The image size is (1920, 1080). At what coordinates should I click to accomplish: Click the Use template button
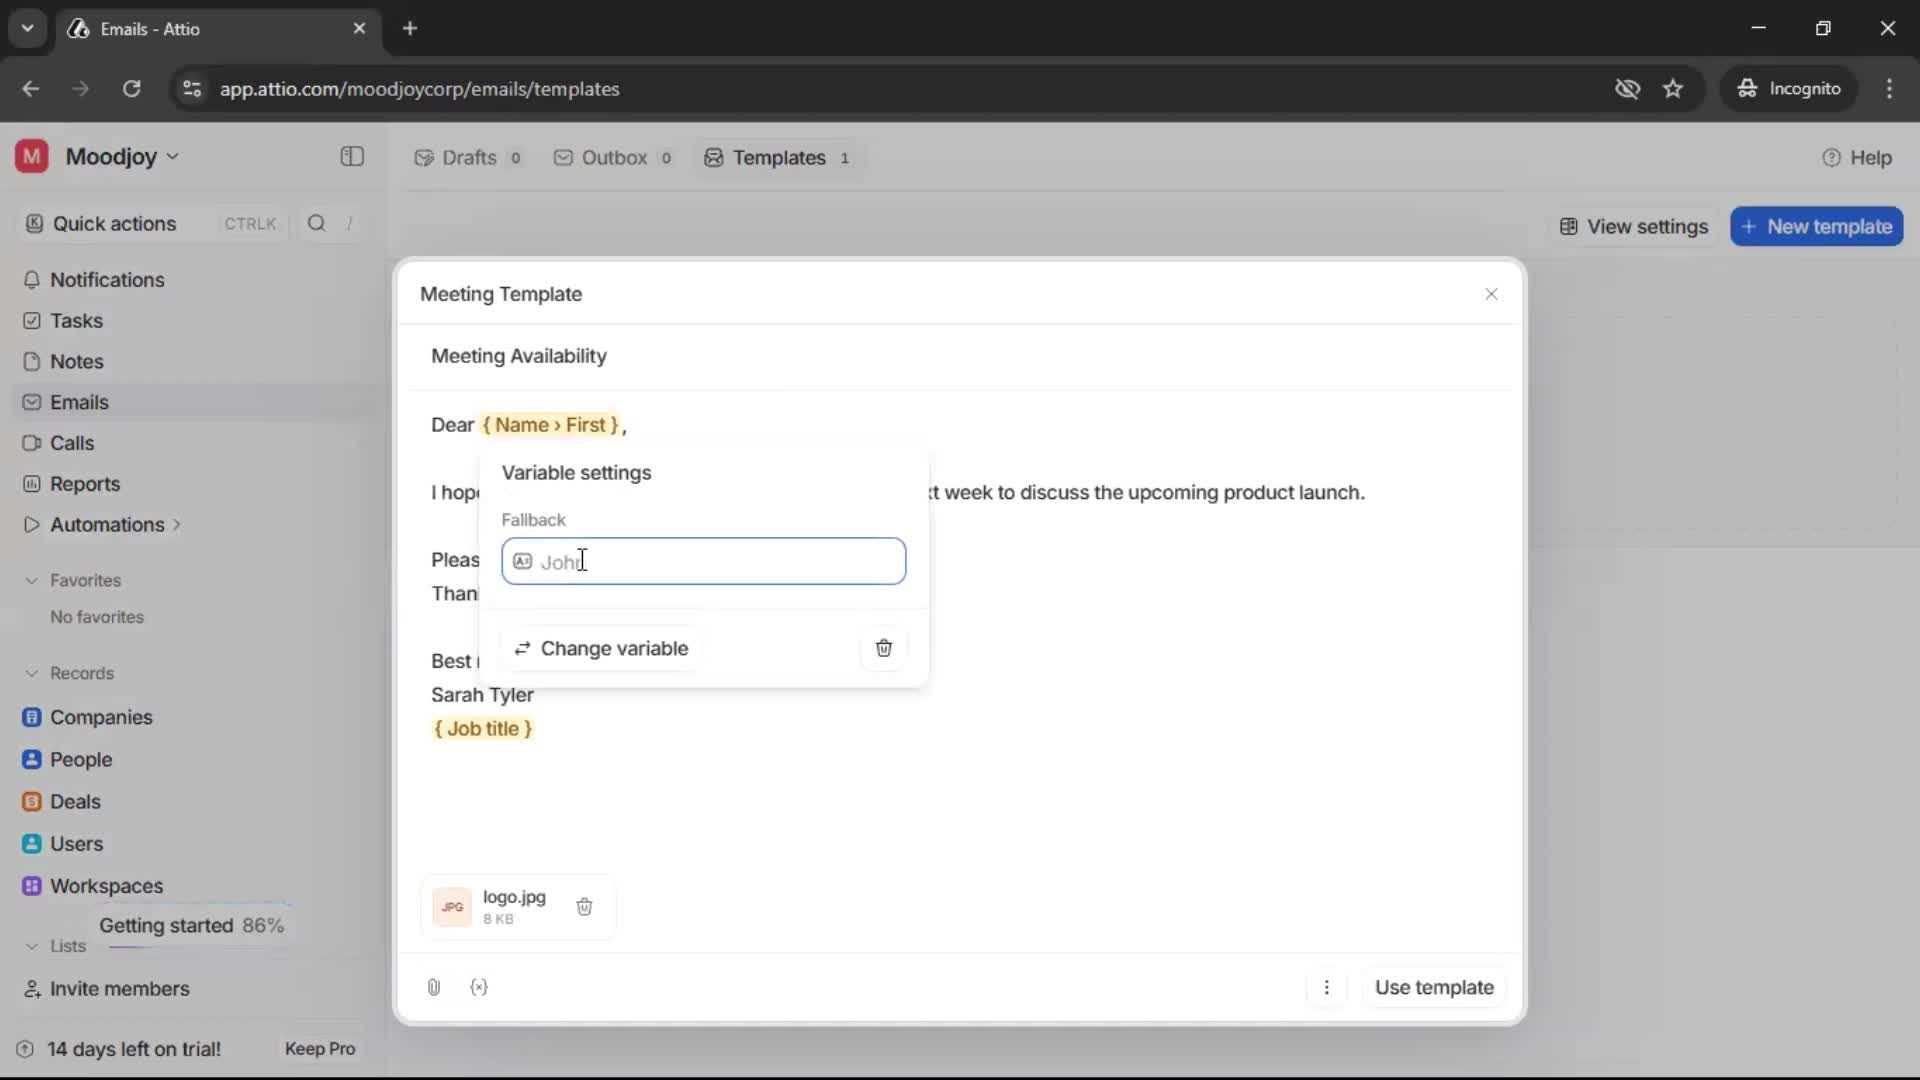pyautogui.click(x=1434, y=987)
